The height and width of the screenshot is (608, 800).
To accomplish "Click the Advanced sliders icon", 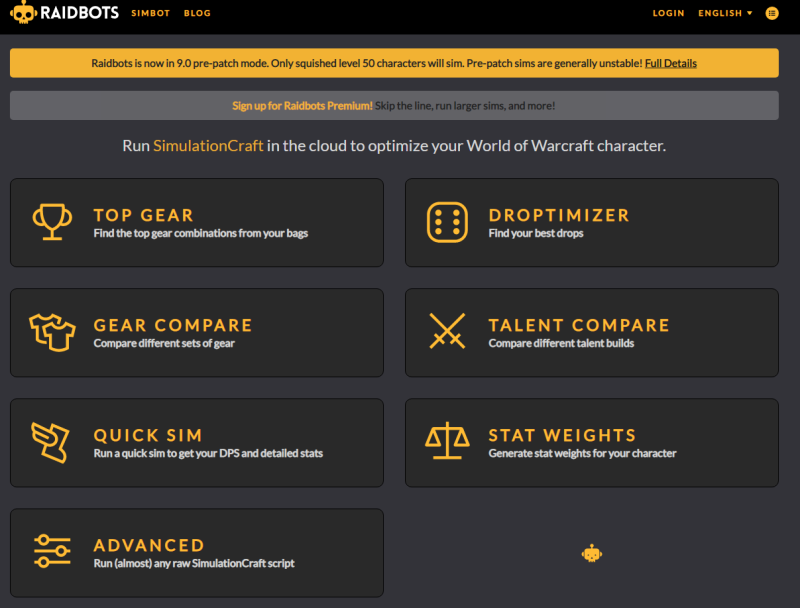I will pos(52,551).
